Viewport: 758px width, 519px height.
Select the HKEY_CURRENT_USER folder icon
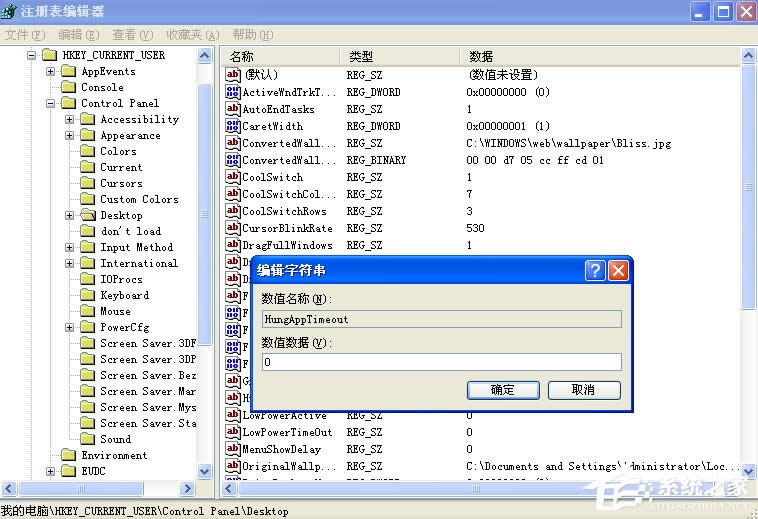pos(50,55)
